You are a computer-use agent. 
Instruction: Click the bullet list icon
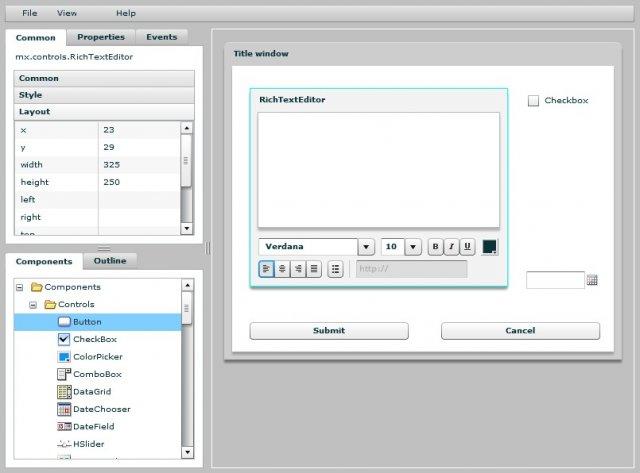click(336, 269)
